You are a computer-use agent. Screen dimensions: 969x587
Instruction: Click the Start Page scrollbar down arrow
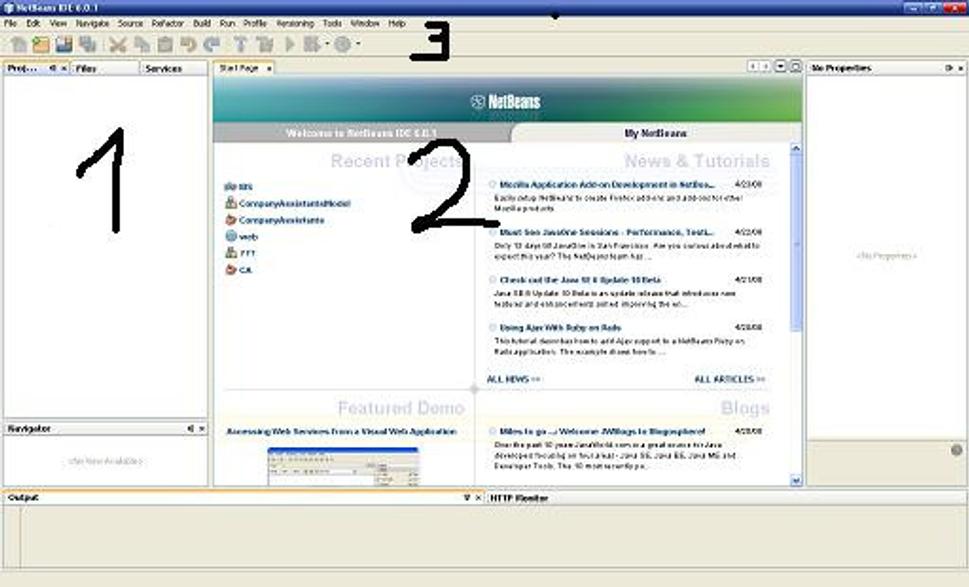pos(796,480)
